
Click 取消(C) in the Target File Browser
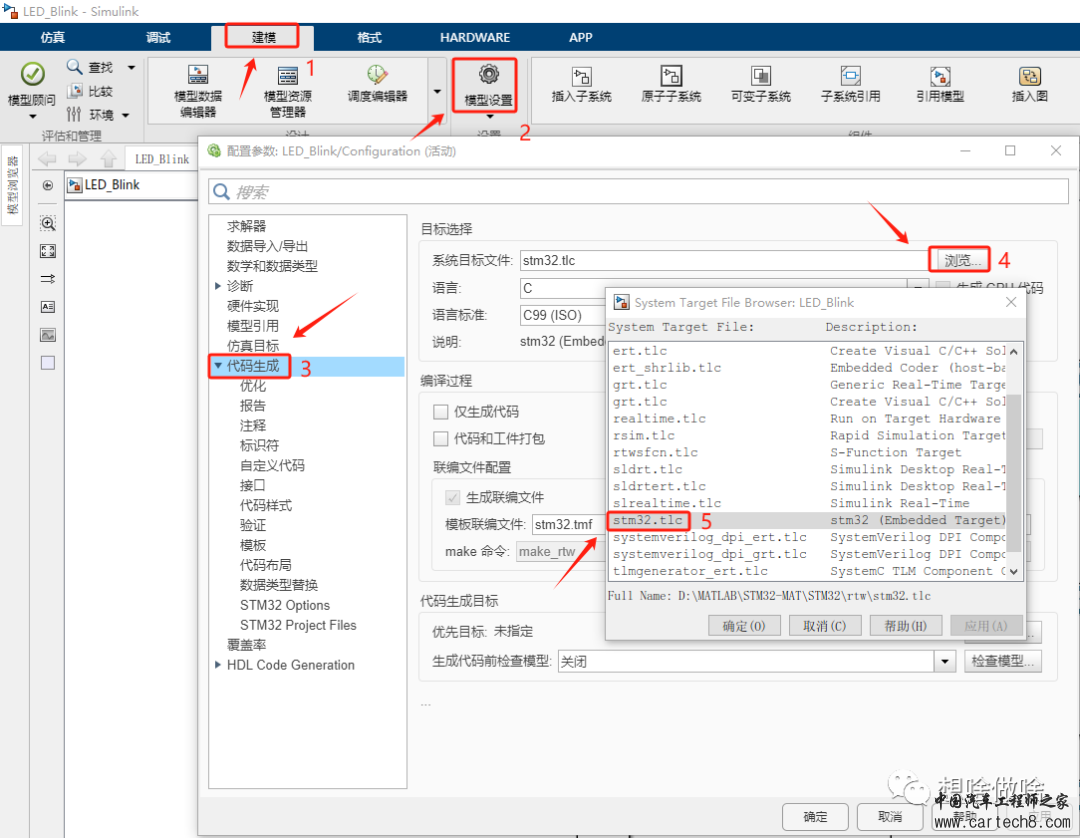[824, 626]
